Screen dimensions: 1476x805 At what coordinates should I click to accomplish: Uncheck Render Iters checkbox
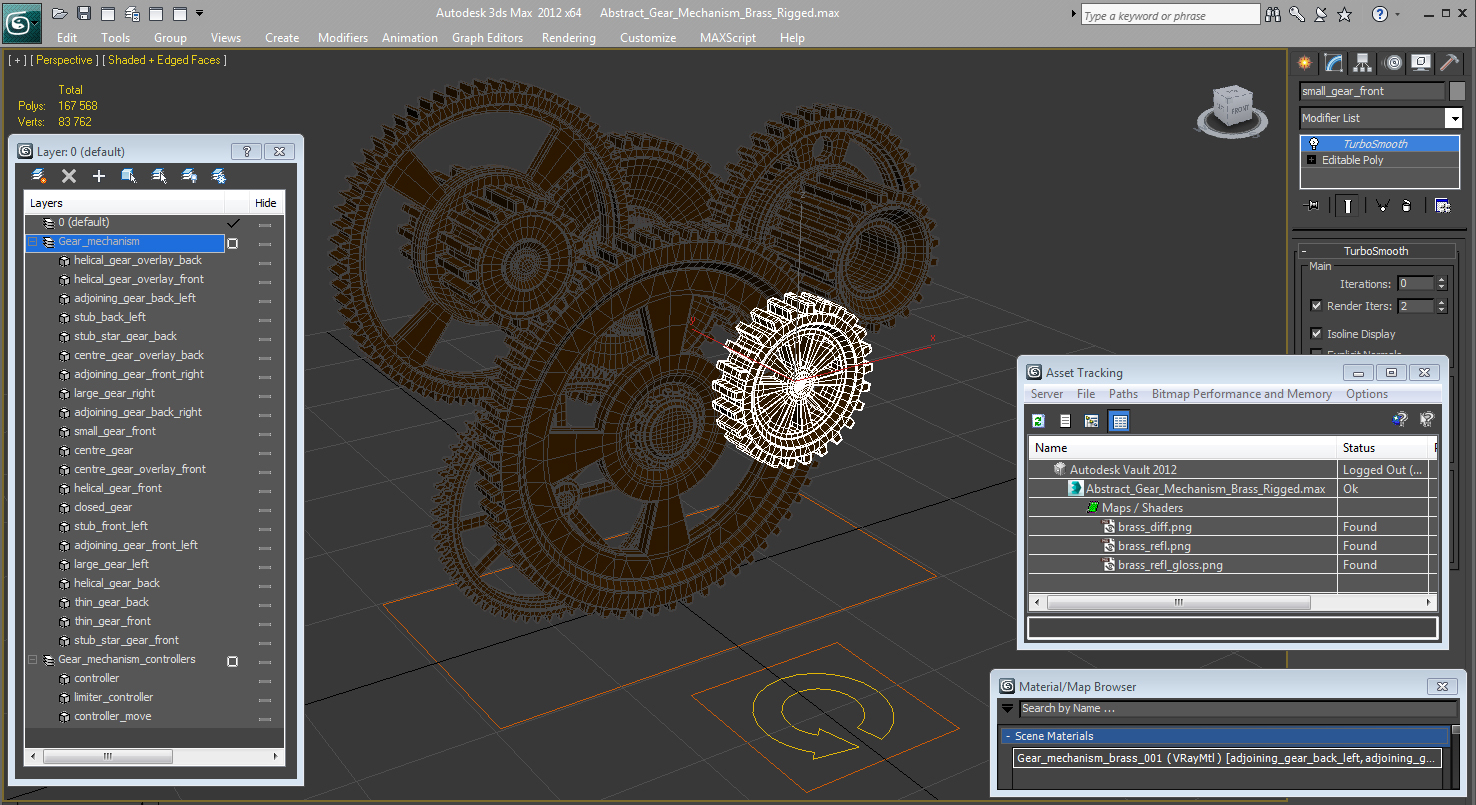(x=1316, y=306)
